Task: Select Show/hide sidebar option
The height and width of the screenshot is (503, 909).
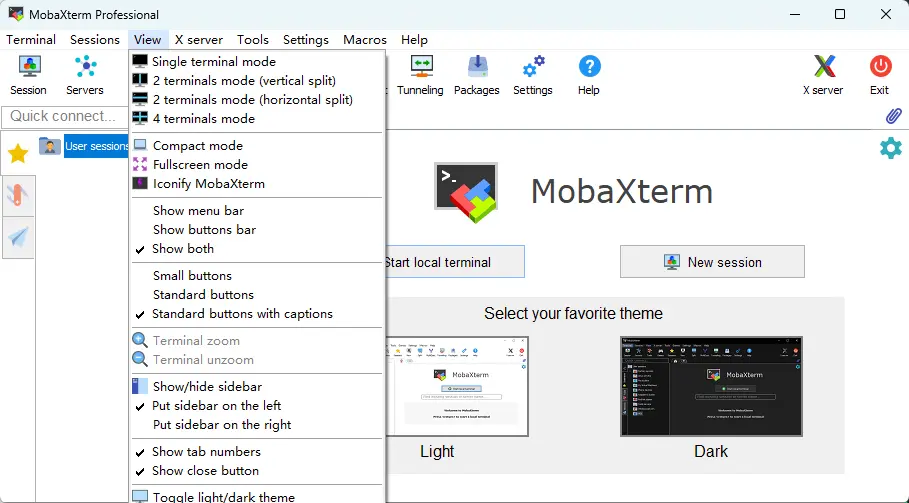Action: pyautogui.click(x=257, y=387)
